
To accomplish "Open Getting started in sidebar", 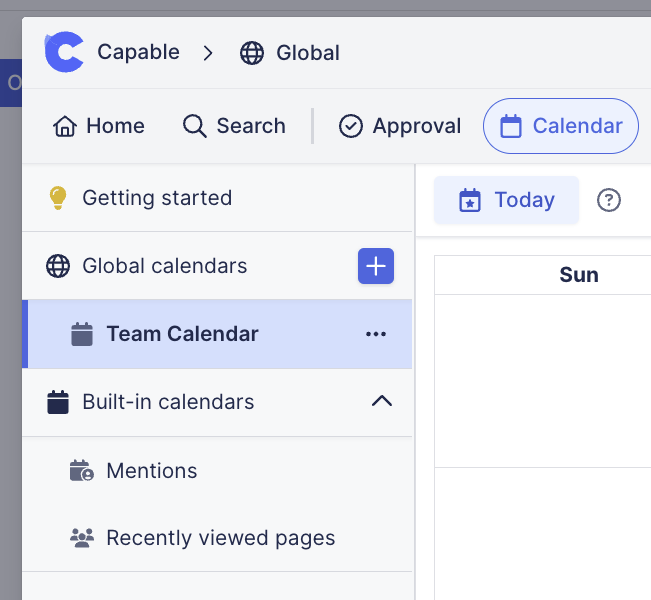I will 157,198.
